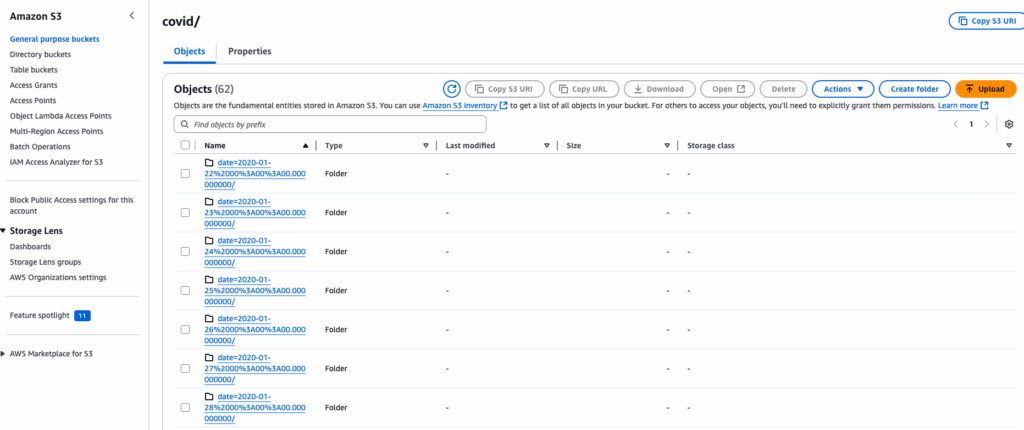Go to next page arrow
The width and height of the screenshot is (1024, 430).
(x=986, y=124)
